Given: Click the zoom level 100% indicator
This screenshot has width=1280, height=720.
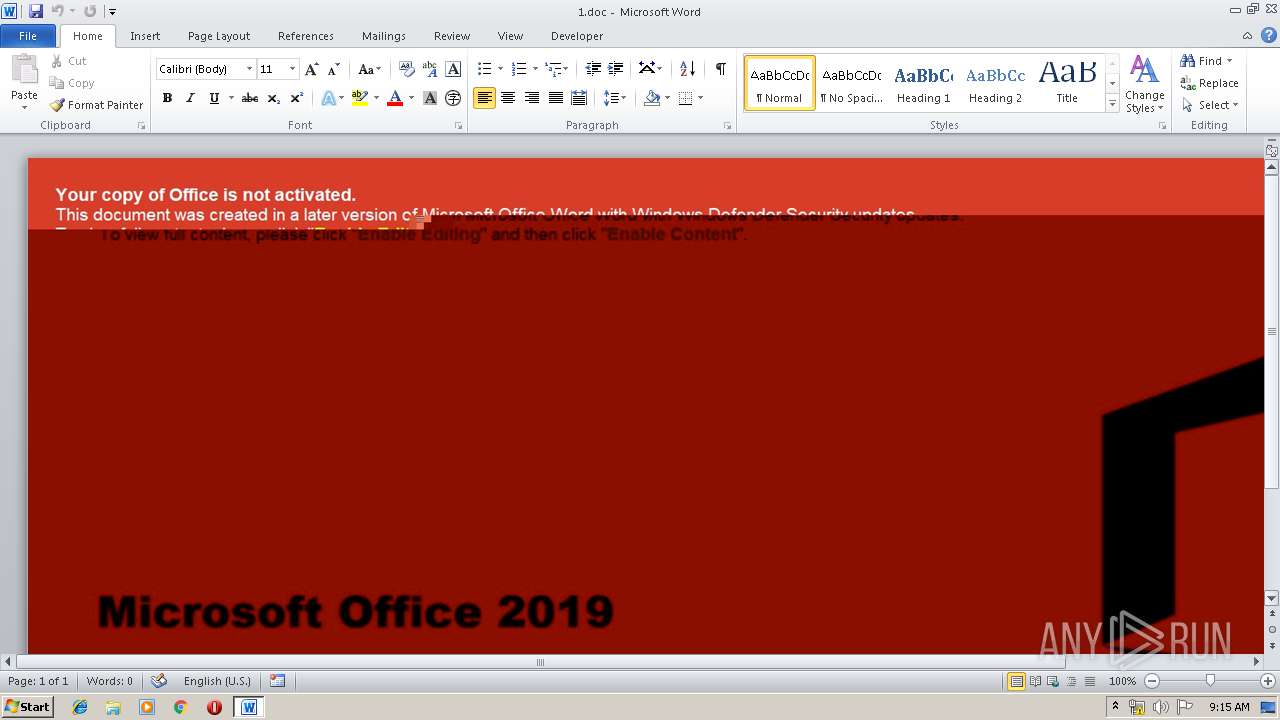Looking at the screenshot, I should [1122, 681].
